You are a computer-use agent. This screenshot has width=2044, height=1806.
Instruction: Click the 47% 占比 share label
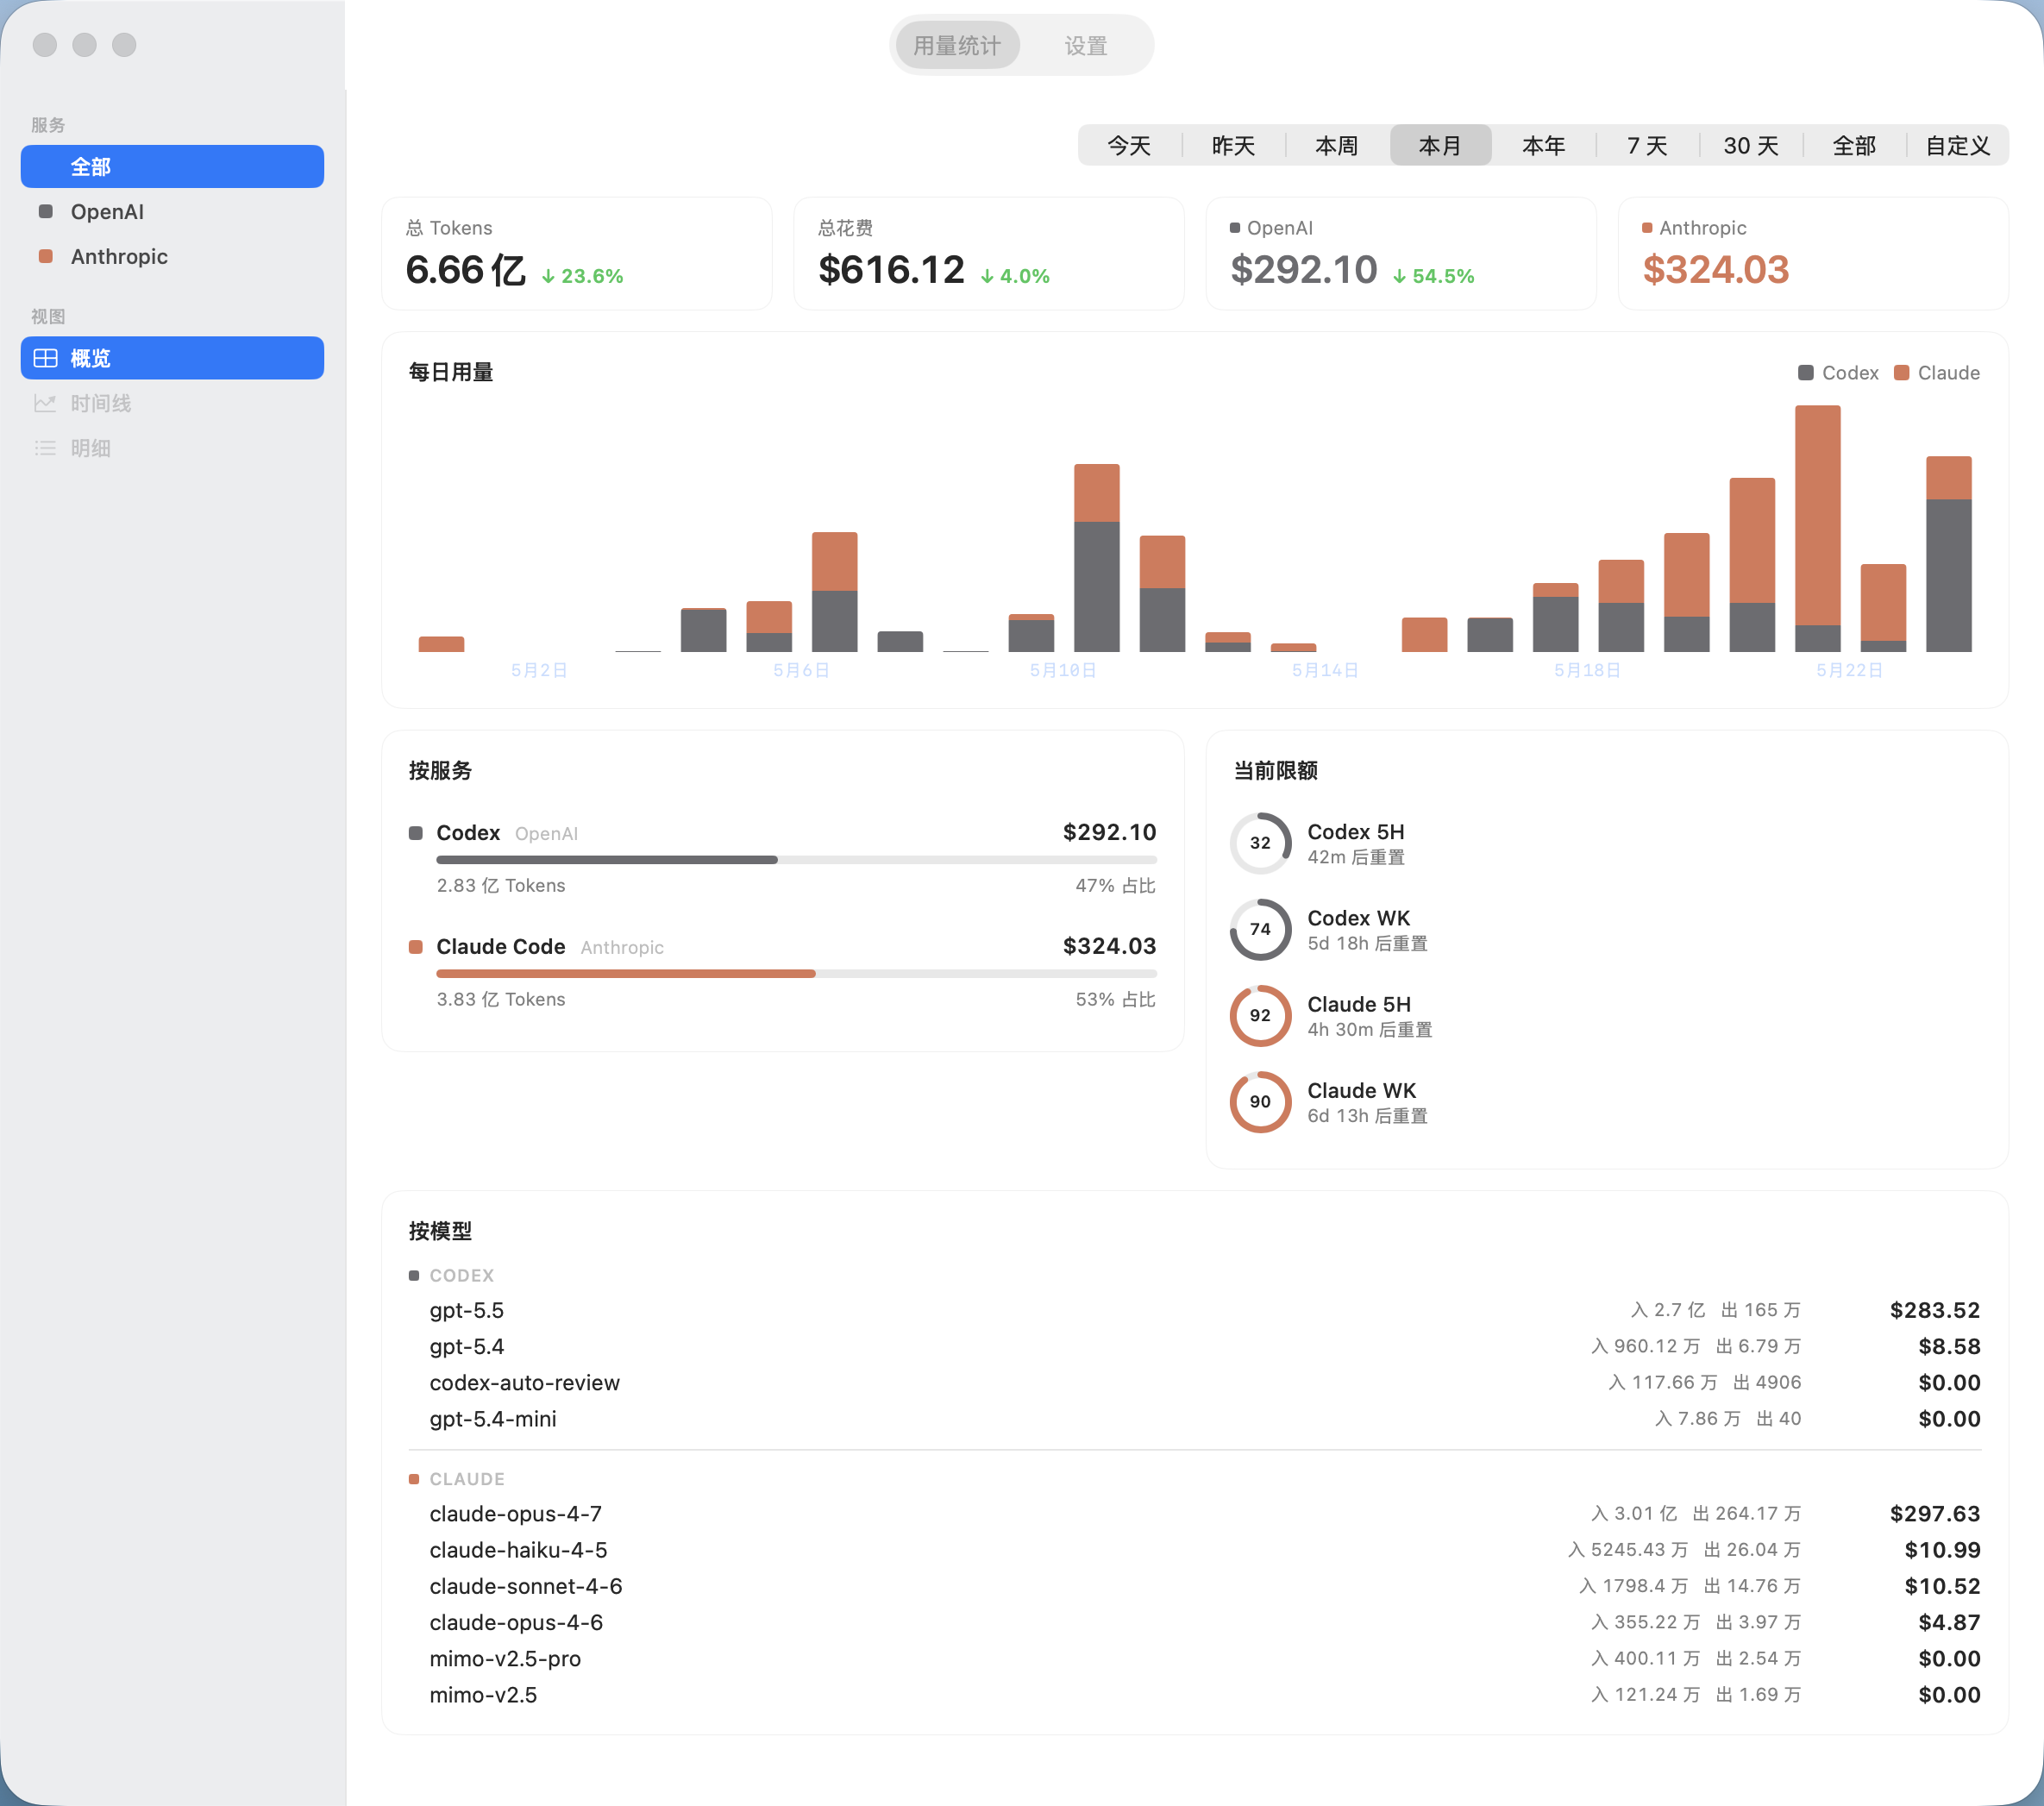(1115, 885)
